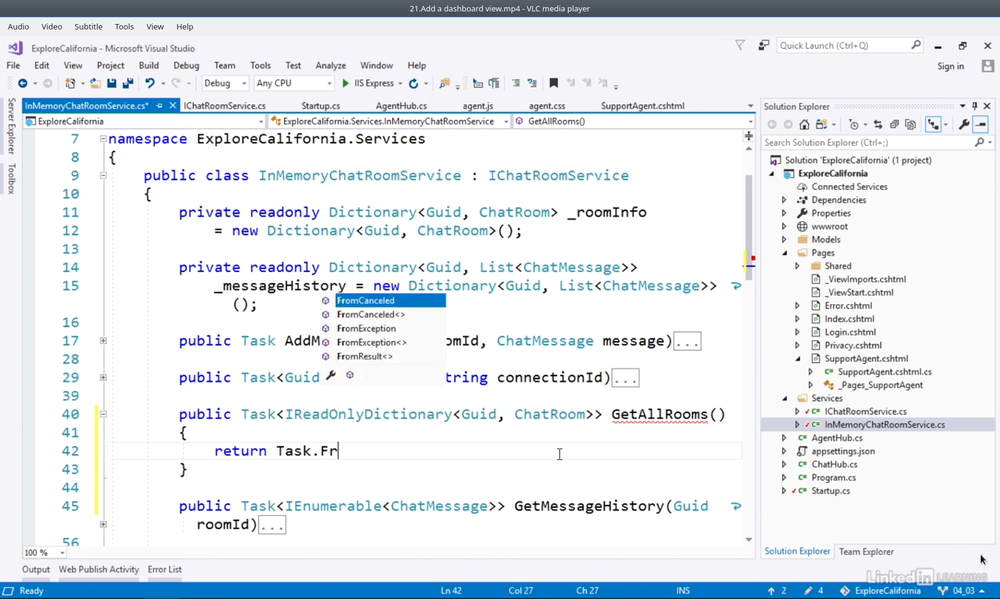The width and height of the screenshot is (1000, 599).
Task: Open the Server Explorer side tab
Action: pyautogui.click(x=11, y=126)
